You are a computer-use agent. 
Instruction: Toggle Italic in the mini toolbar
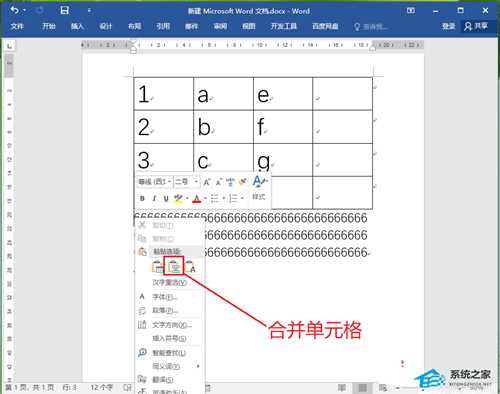tap(154, 199)
